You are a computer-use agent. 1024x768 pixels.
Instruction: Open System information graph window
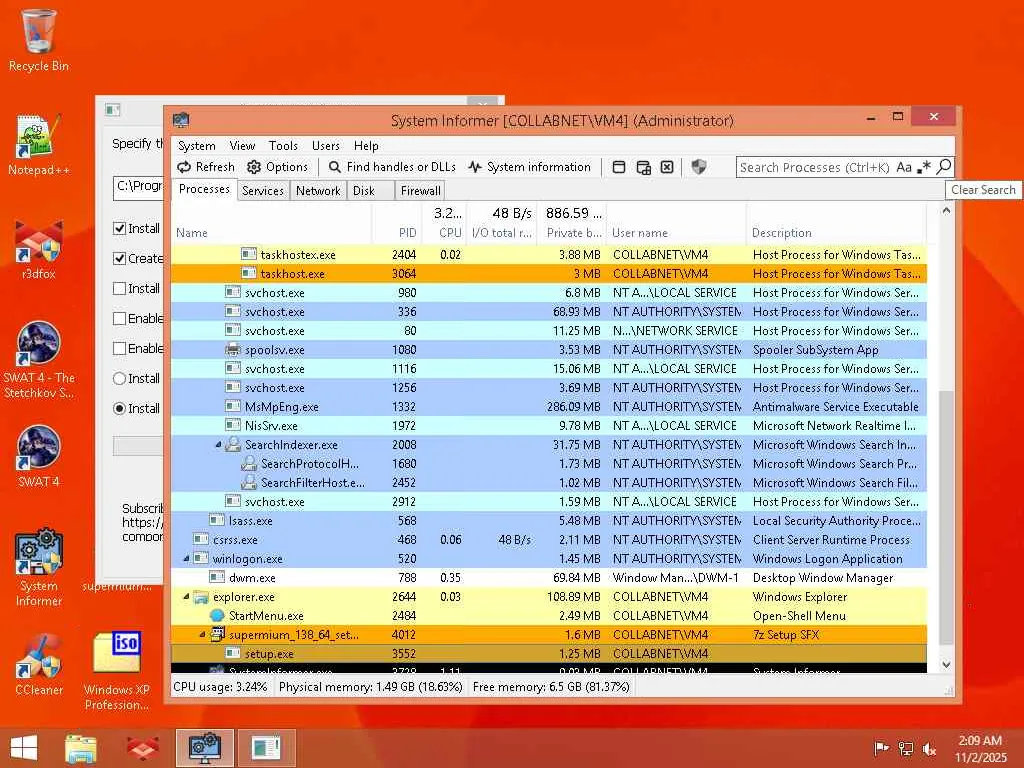530,167
